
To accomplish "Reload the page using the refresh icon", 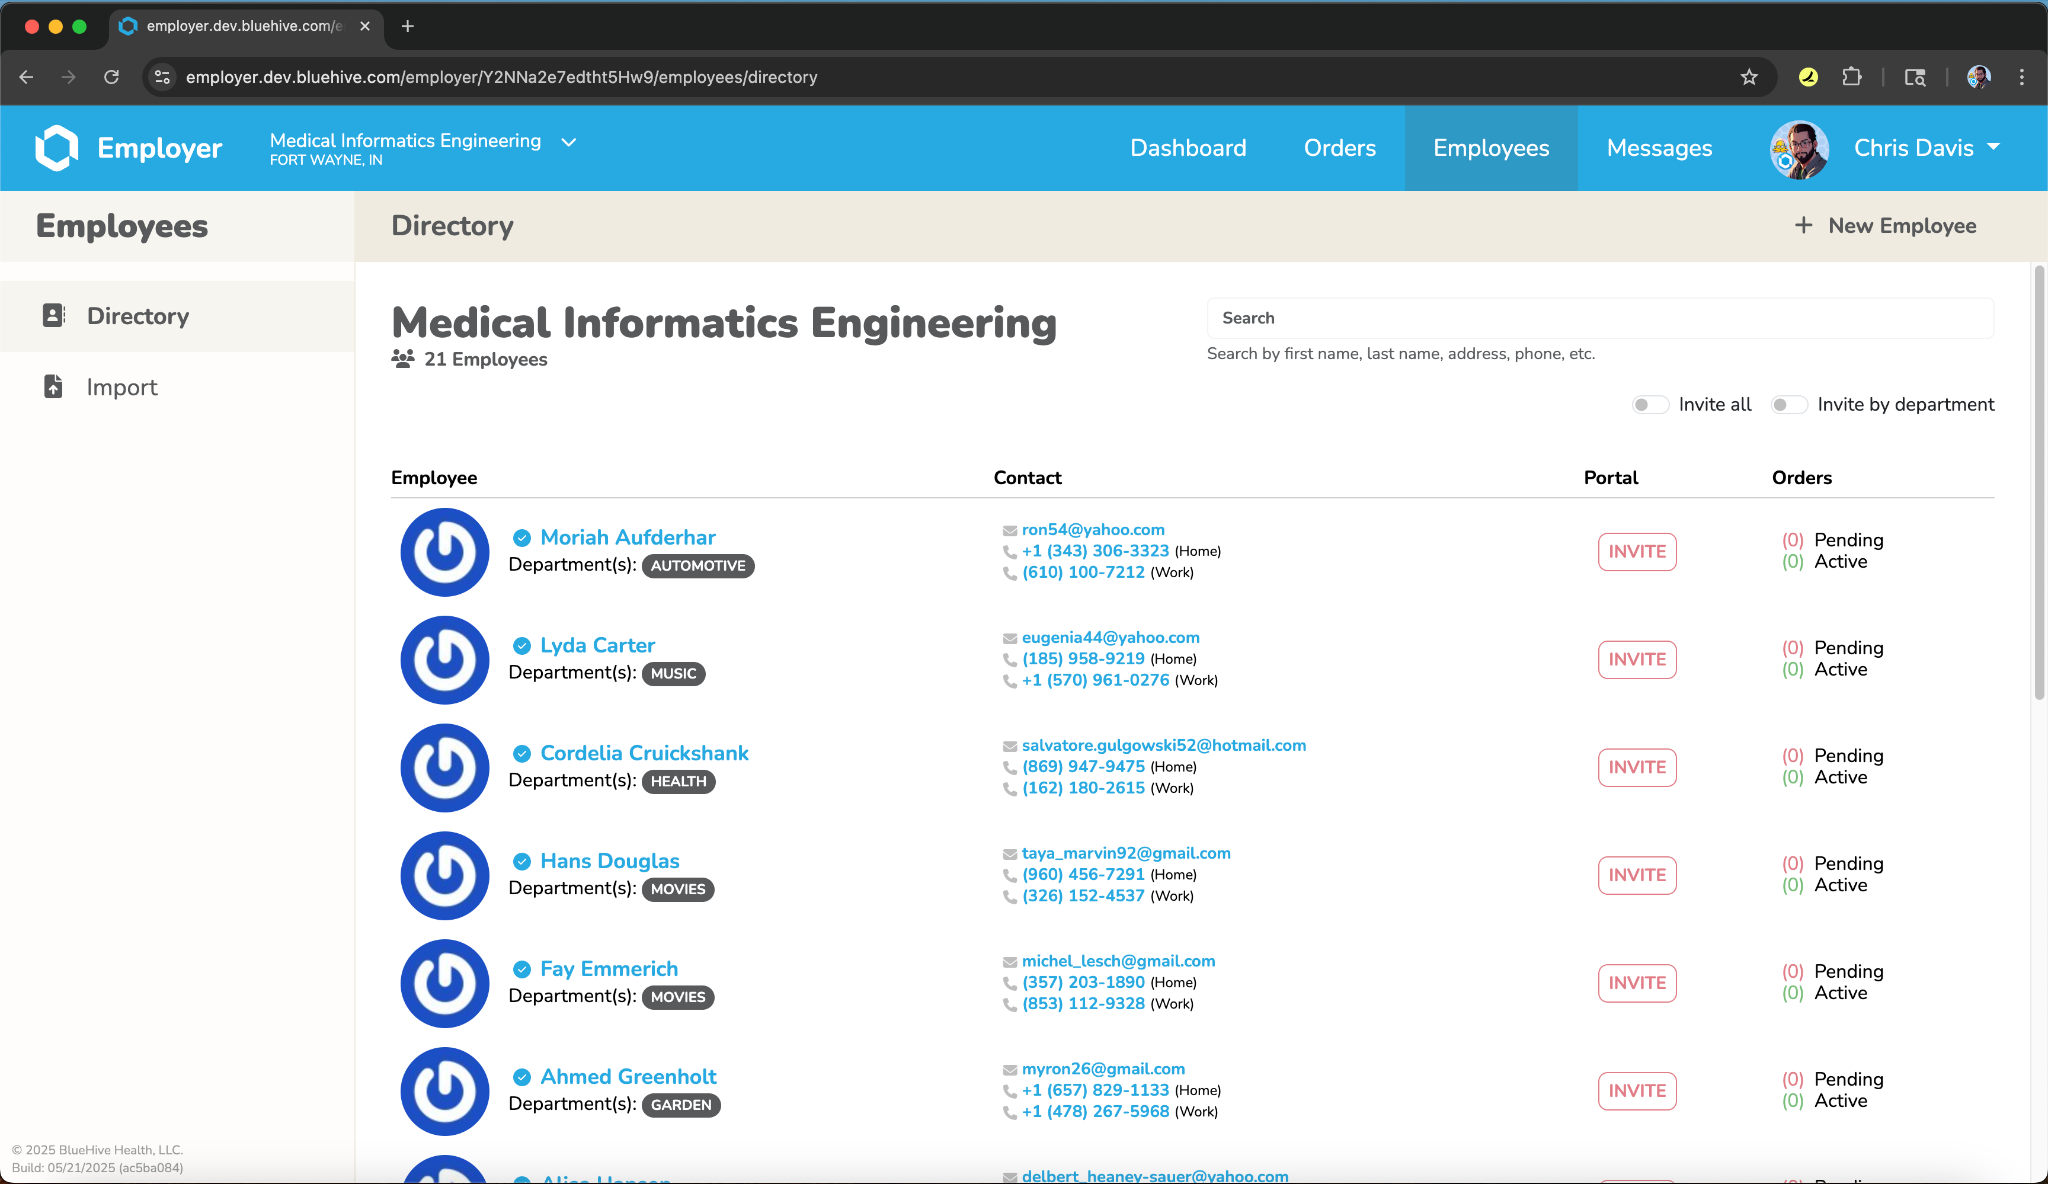I will click(112, 77).
